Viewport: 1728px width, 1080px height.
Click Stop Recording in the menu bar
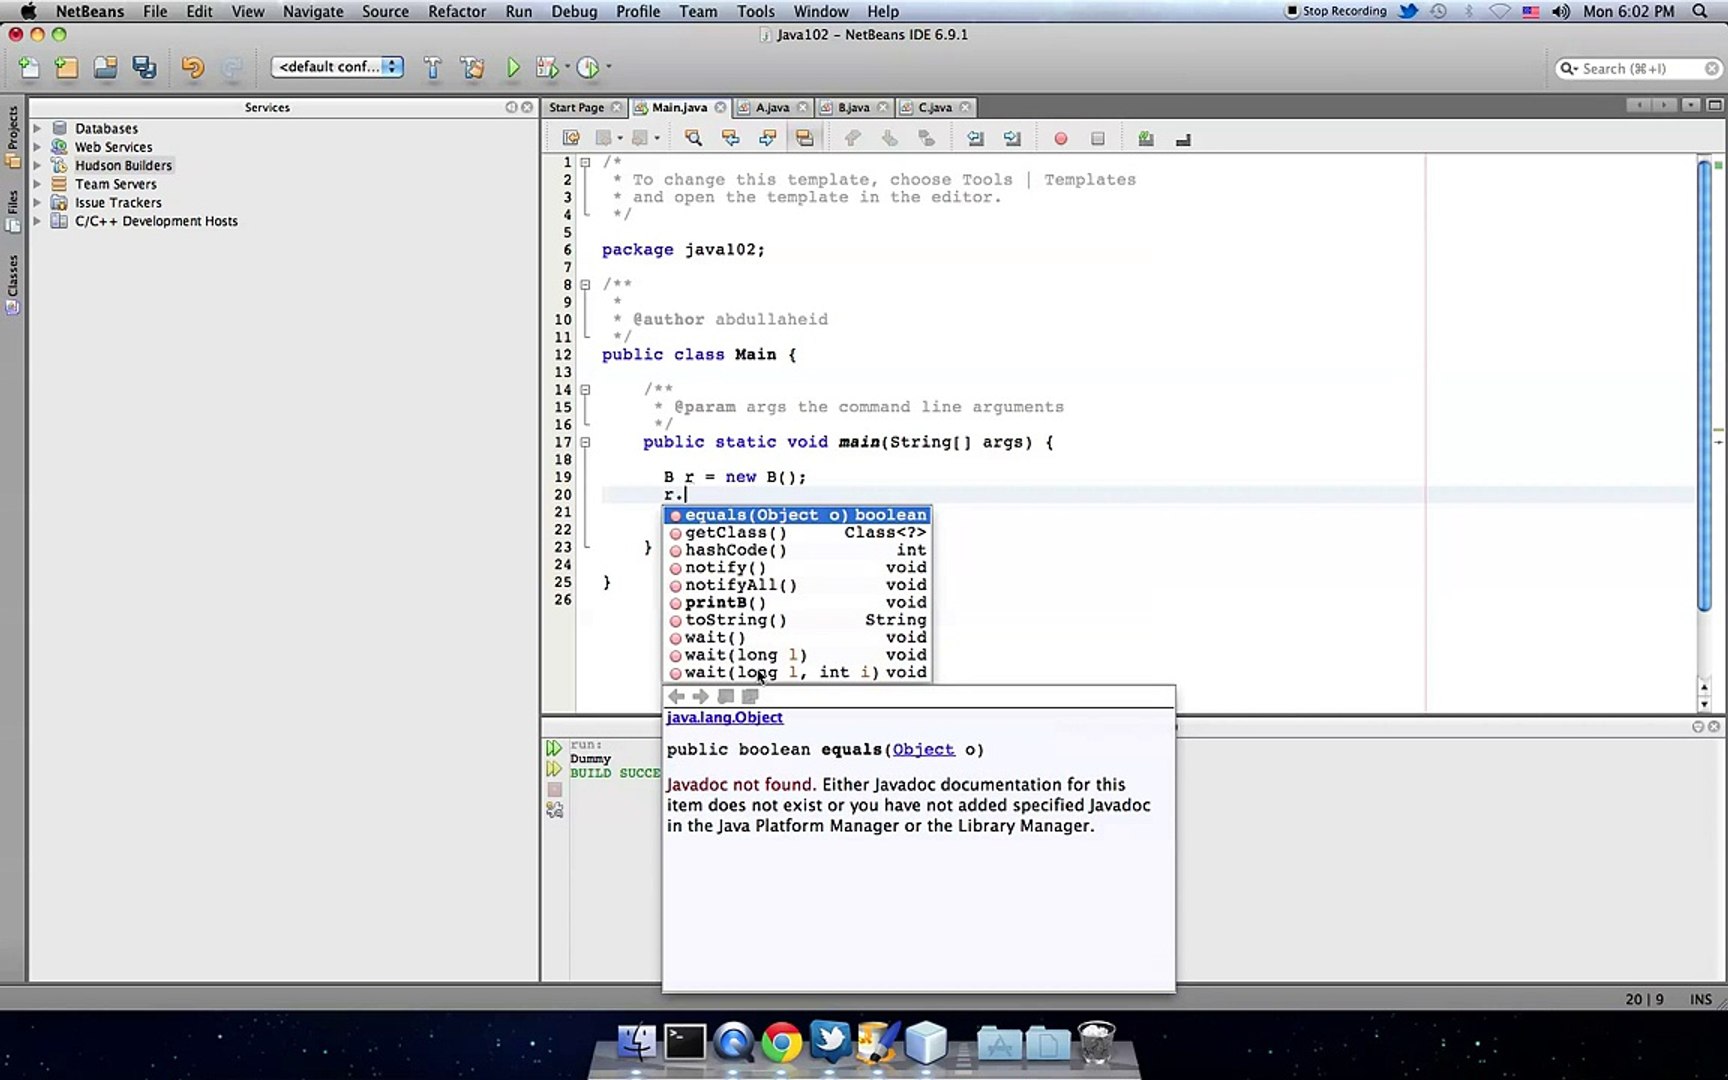click(x=1336, y=11)
